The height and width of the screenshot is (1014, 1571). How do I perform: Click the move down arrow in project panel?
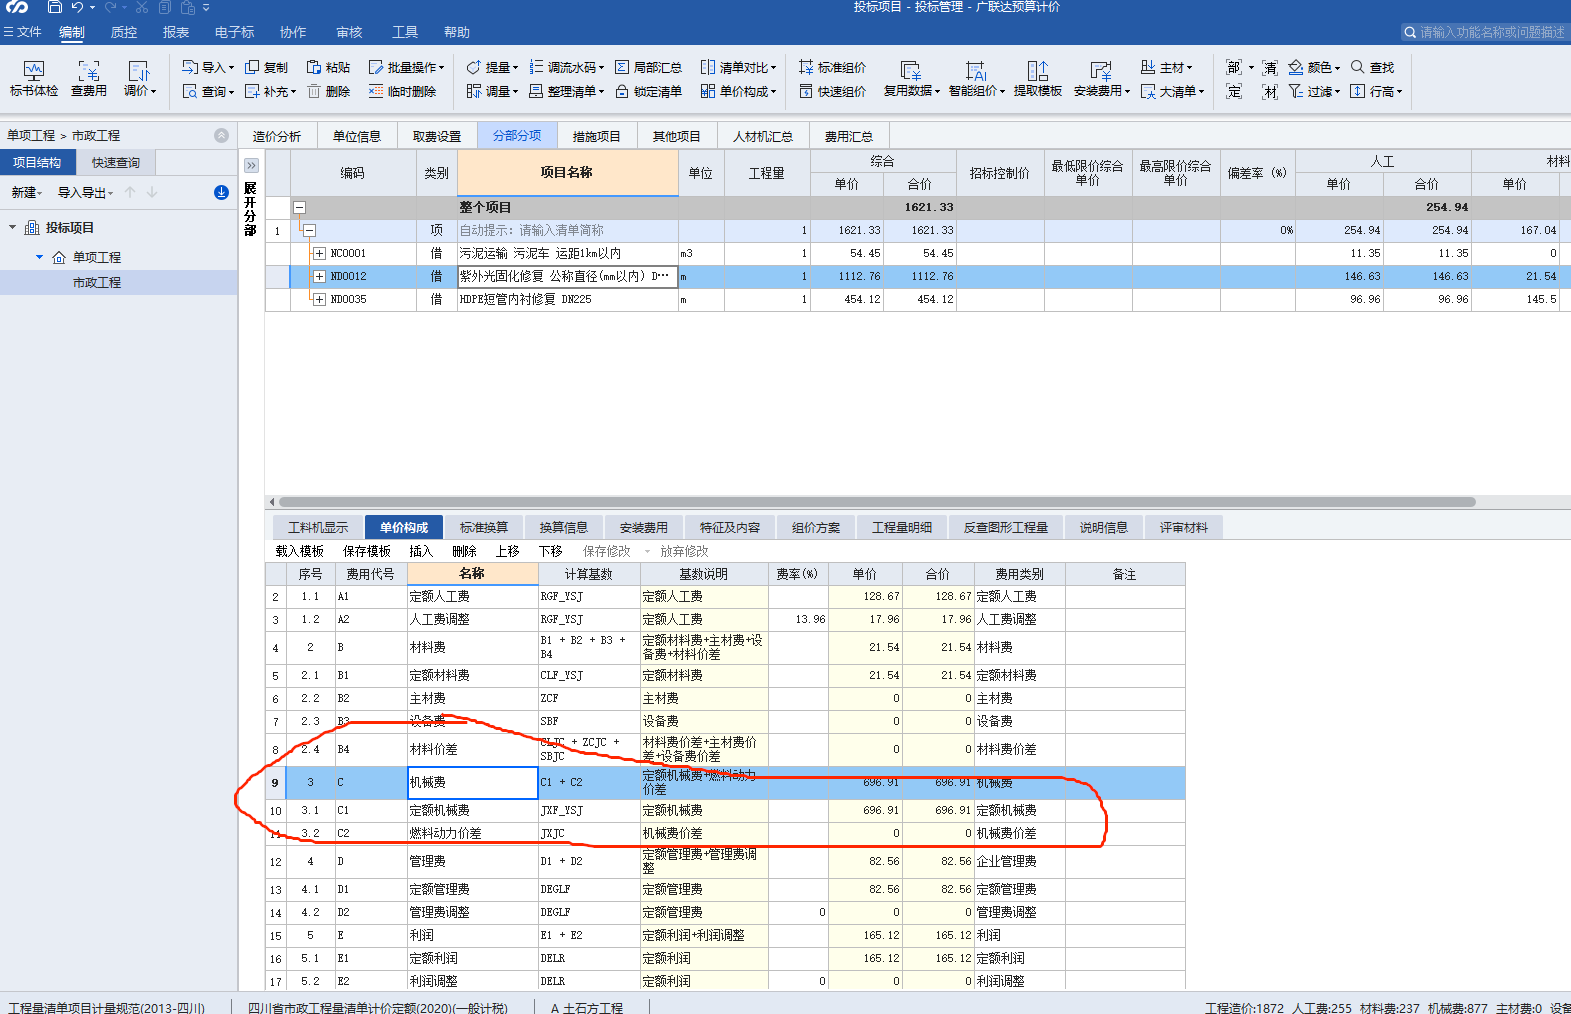point(152,192)
